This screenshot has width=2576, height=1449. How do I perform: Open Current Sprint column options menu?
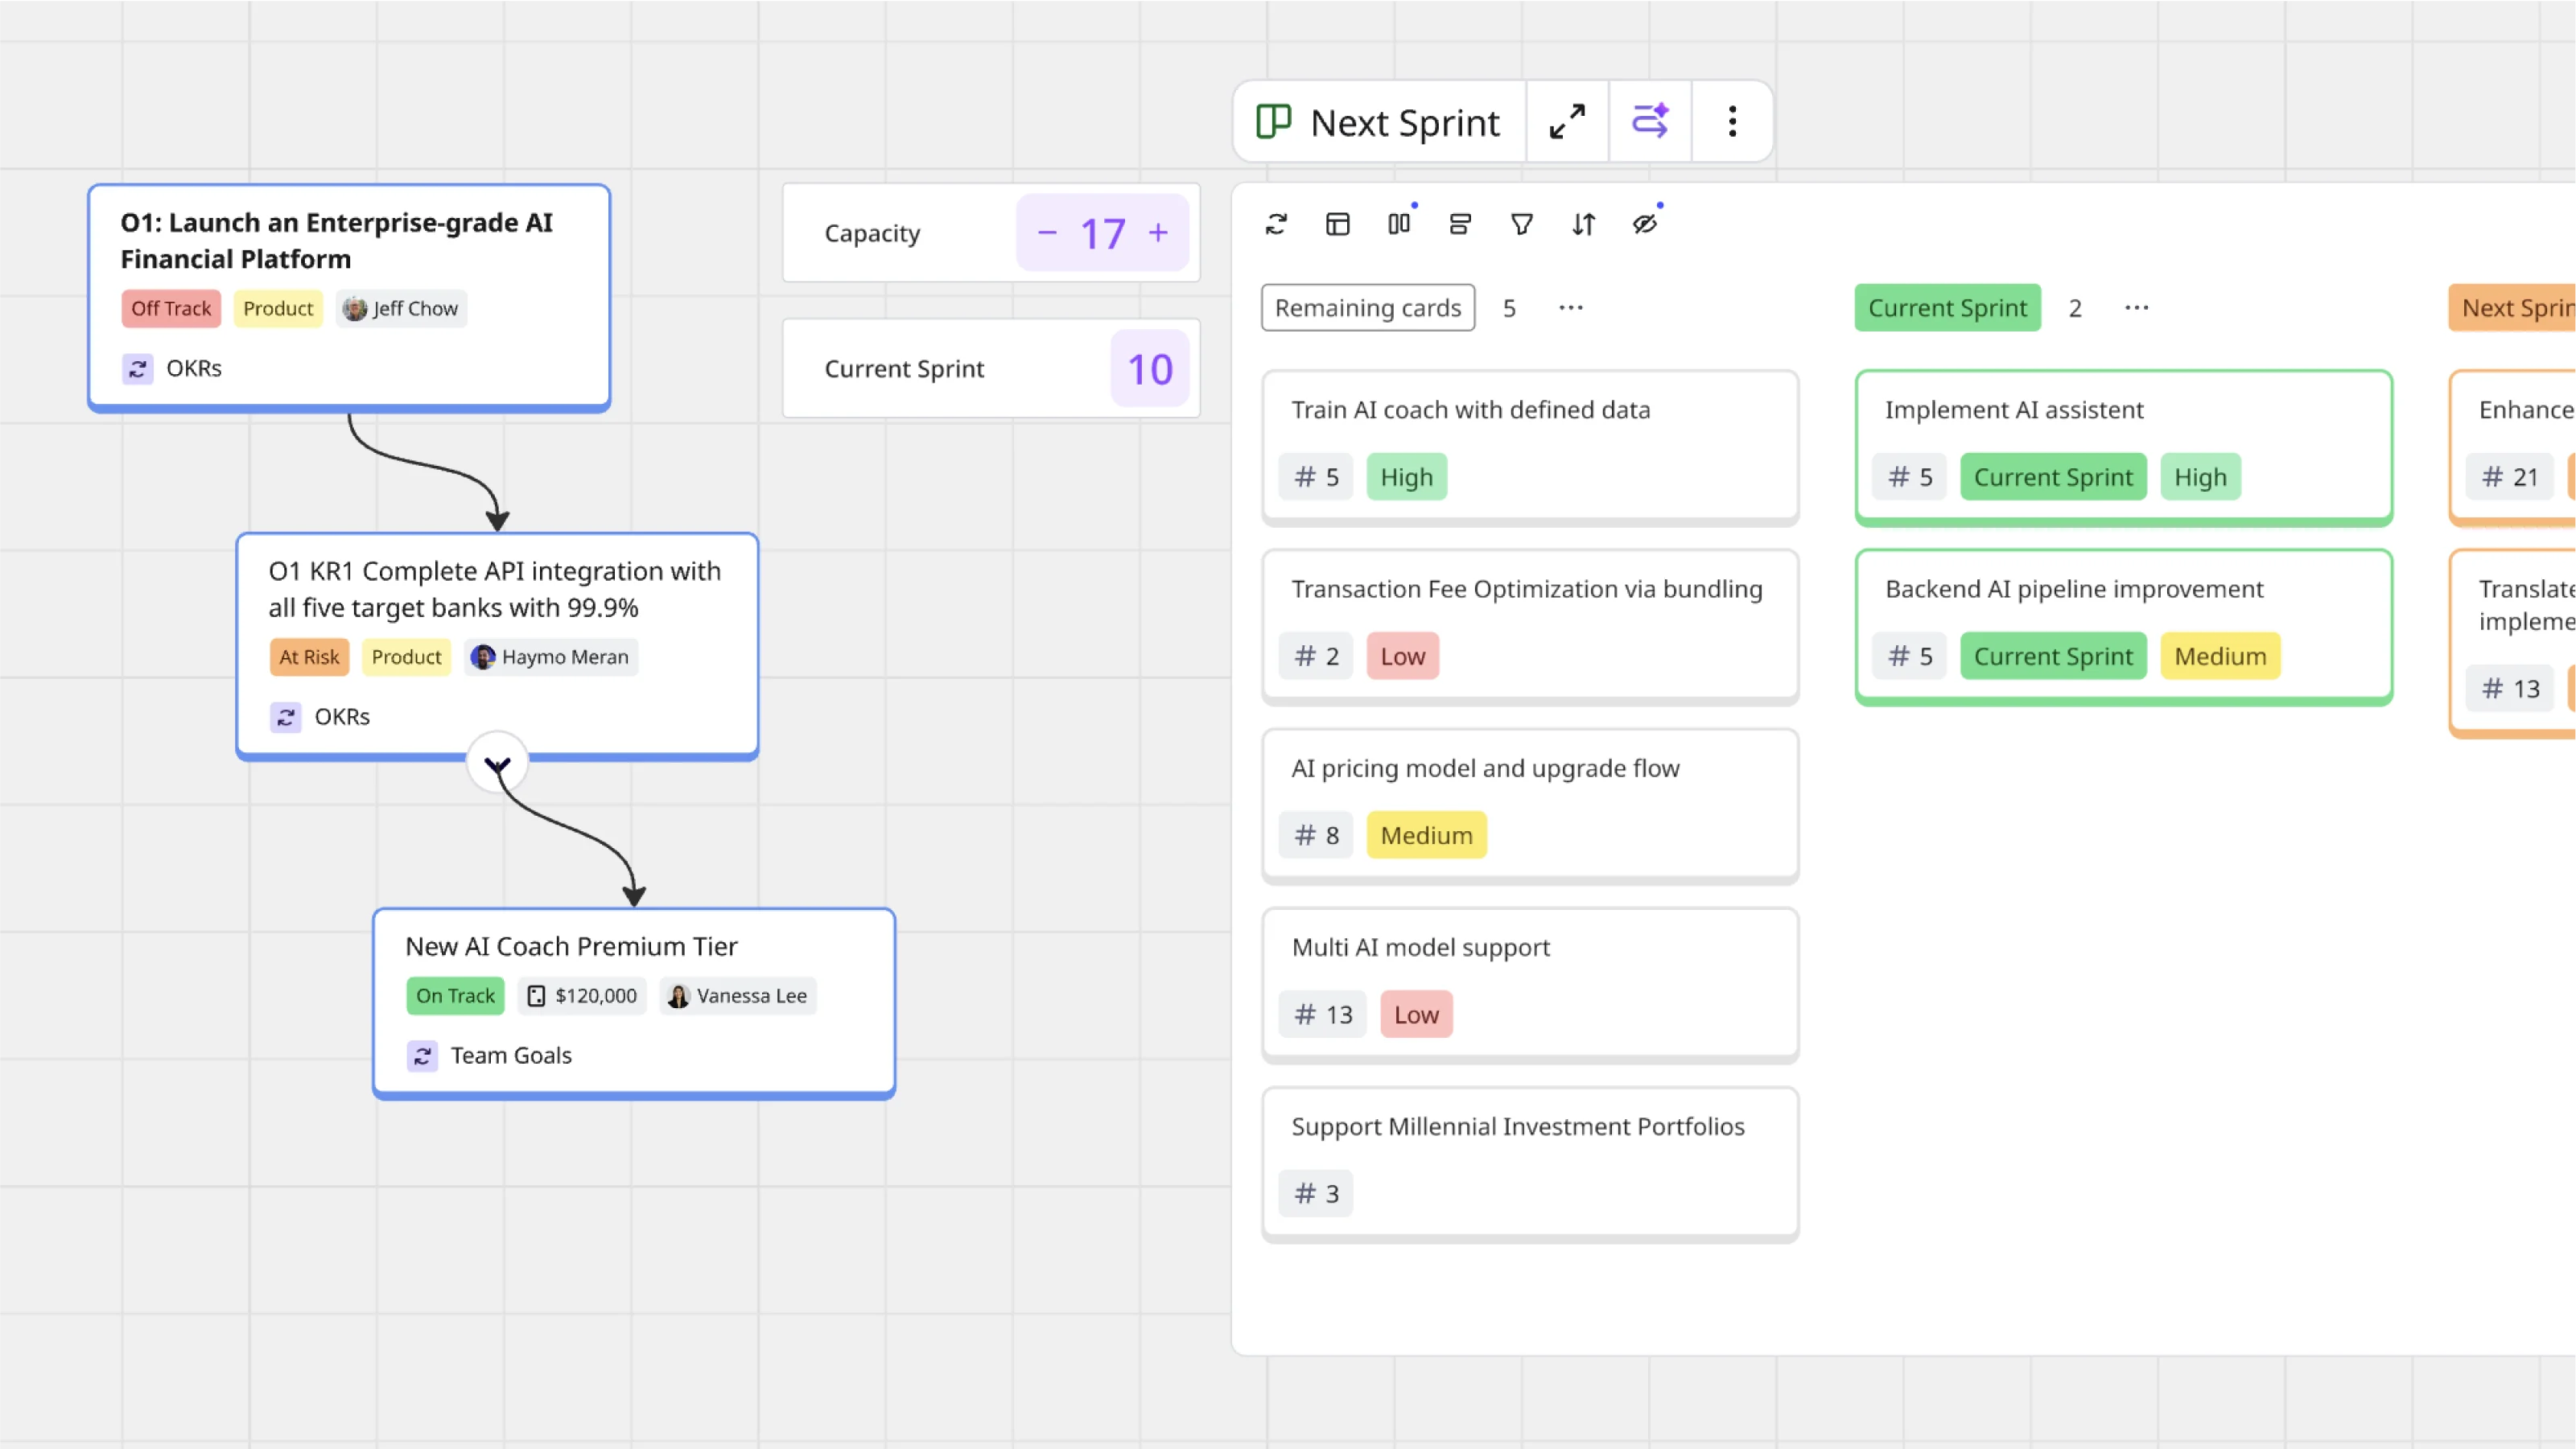click(2136, 308)
